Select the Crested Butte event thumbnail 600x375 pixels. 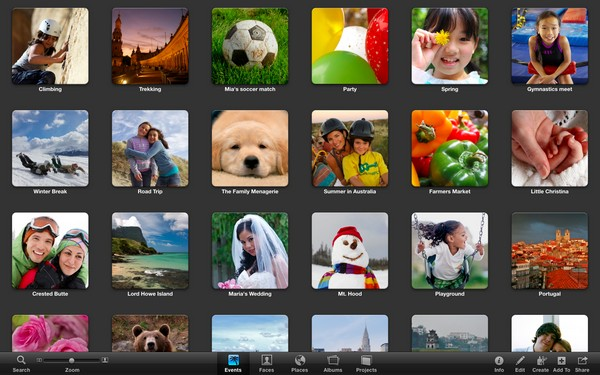(x=50, y=251)
